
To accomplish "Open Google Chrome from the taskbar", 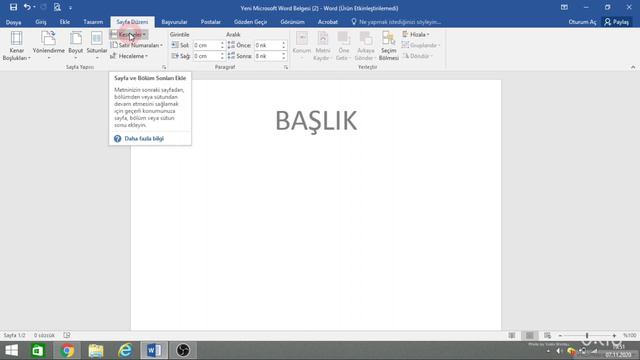I will pos(67,351).
